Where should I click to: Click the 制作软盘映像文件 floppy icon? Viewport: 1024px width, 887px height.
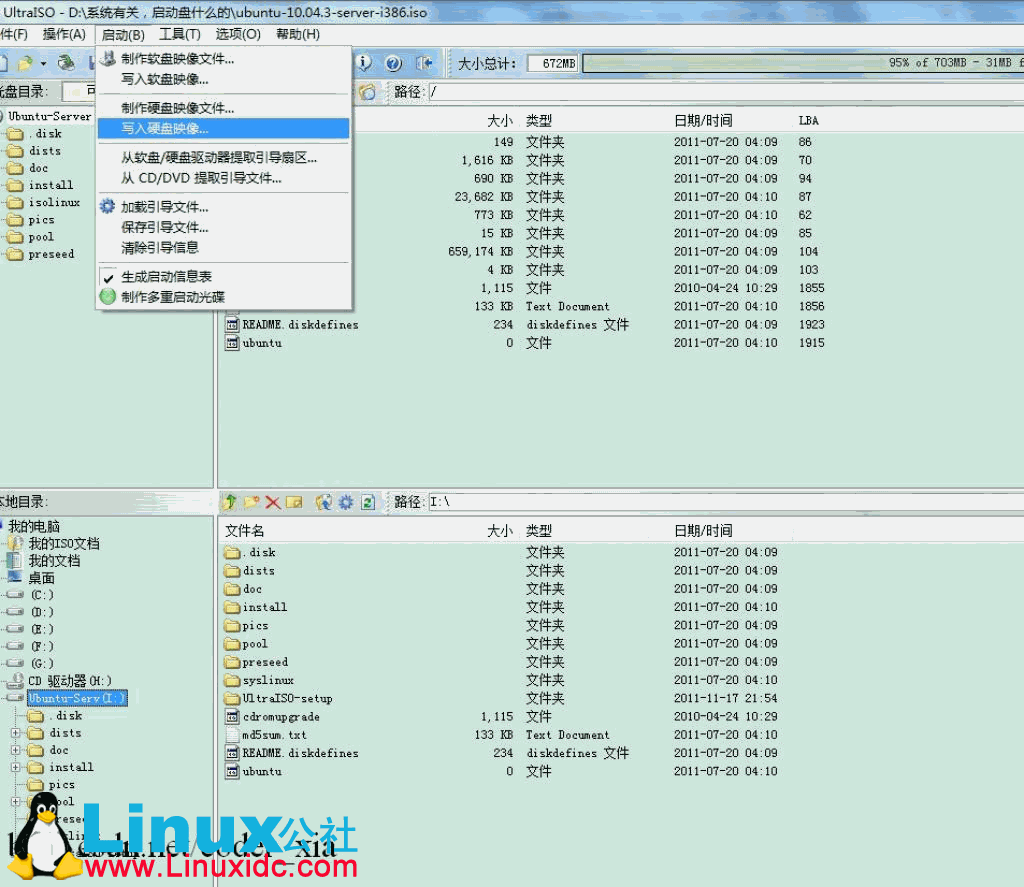108,58
